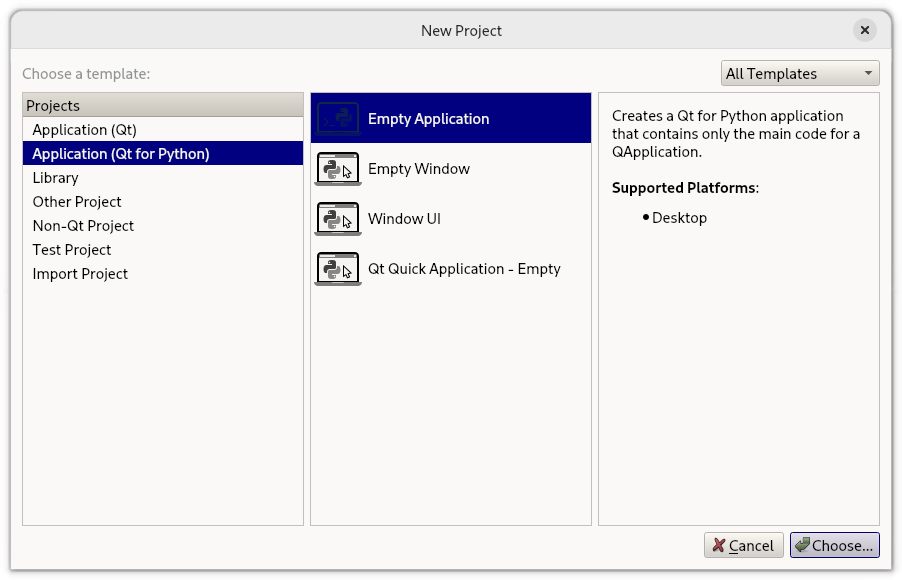Click the Supported Platforms heading text

[x=685, y=188]
